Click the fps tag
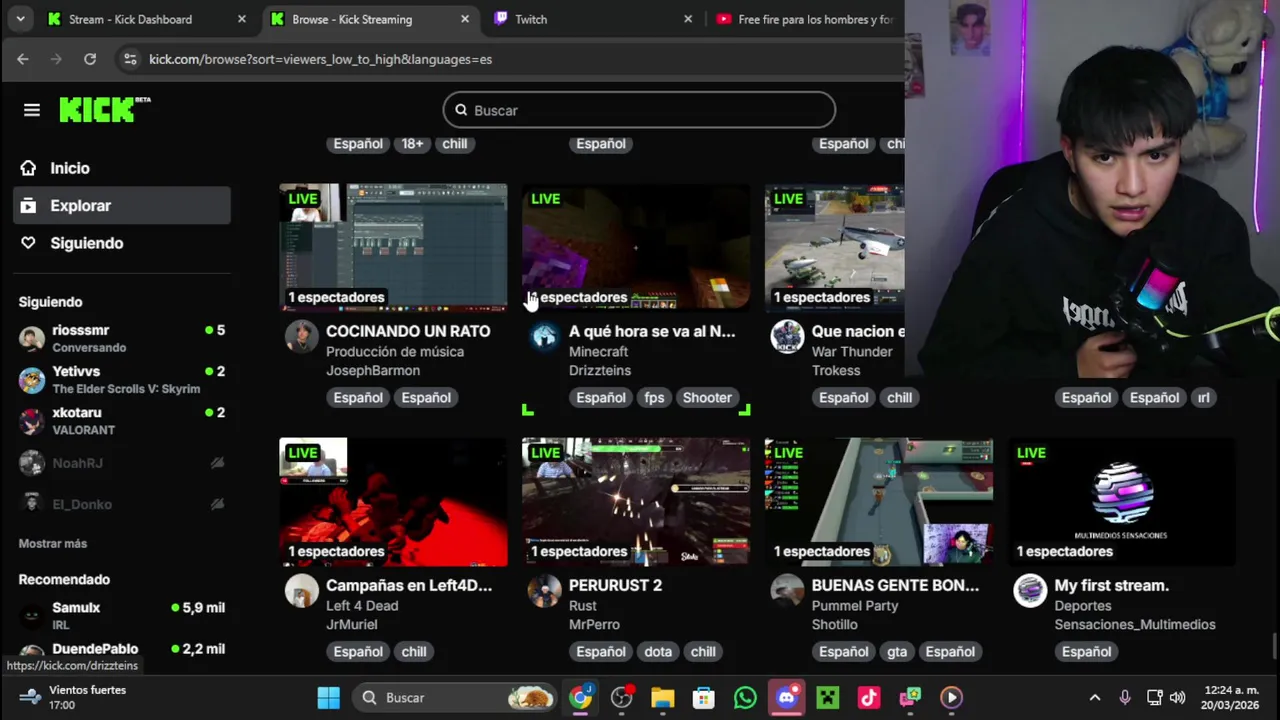 pos(654,397)
